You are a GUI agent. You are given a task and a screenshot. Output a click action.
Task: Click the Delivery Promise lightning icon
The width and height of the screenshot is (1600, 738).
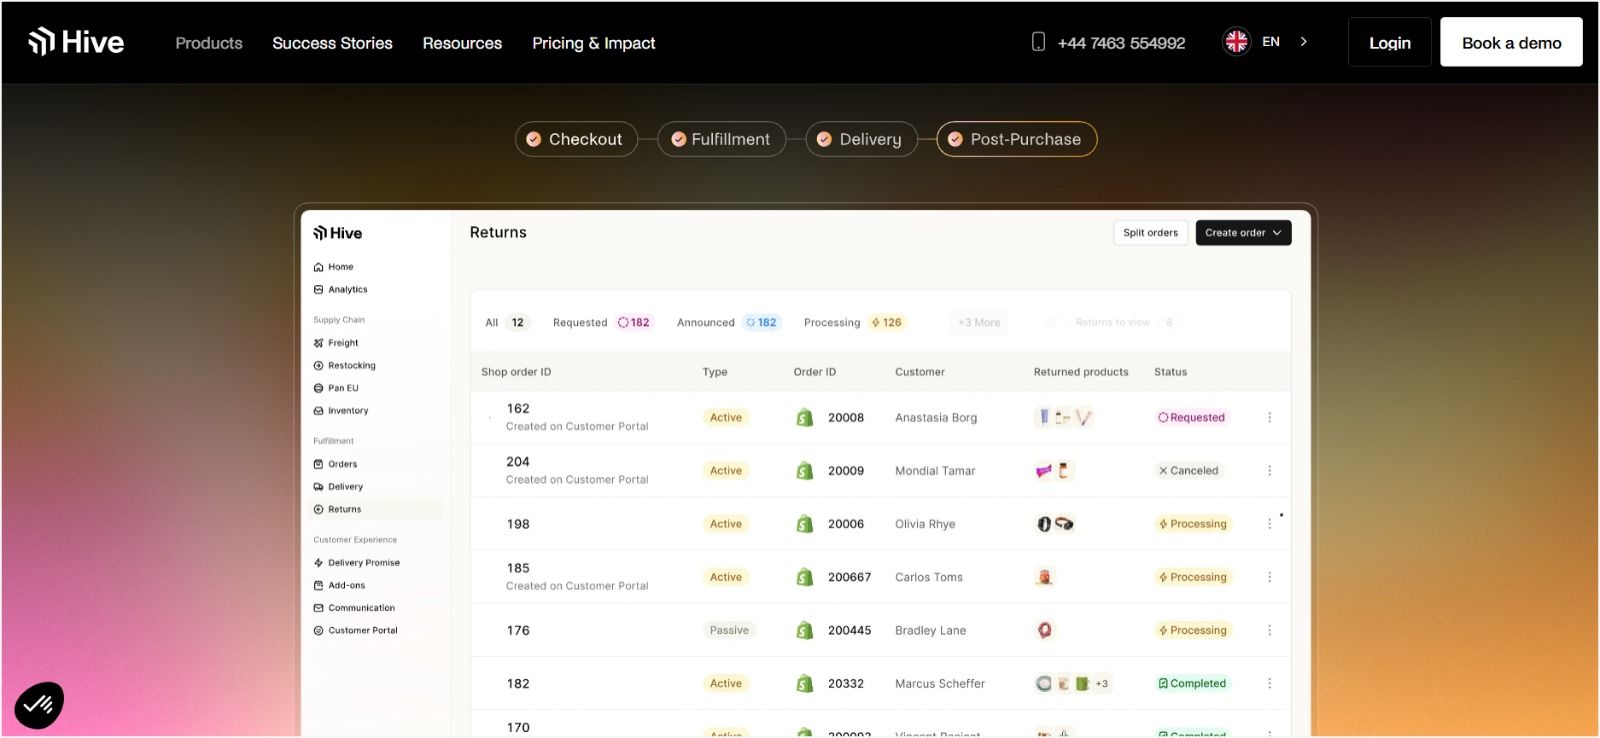pos(318,563)
